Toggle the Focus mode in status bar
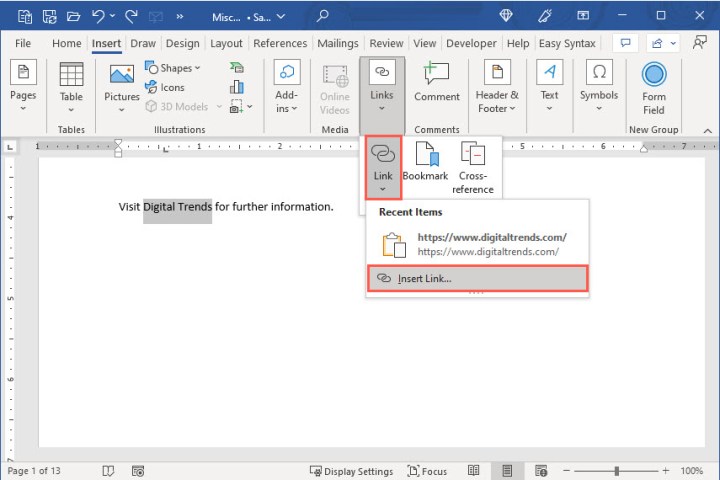 click(427, 471)
